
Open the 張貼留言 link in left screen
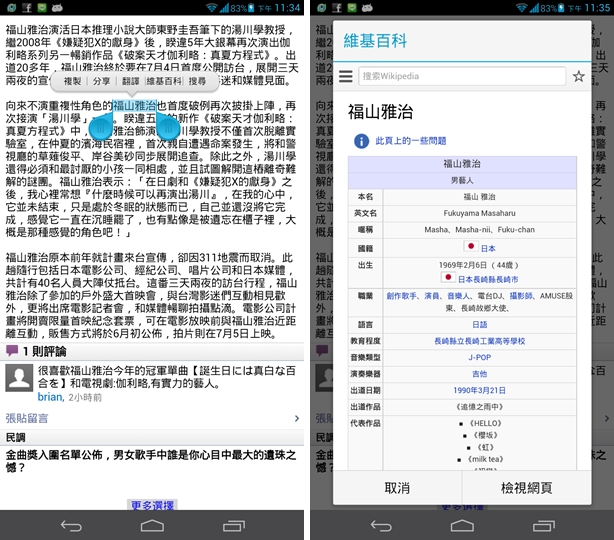pyautogui.click(x=27, y=418)
